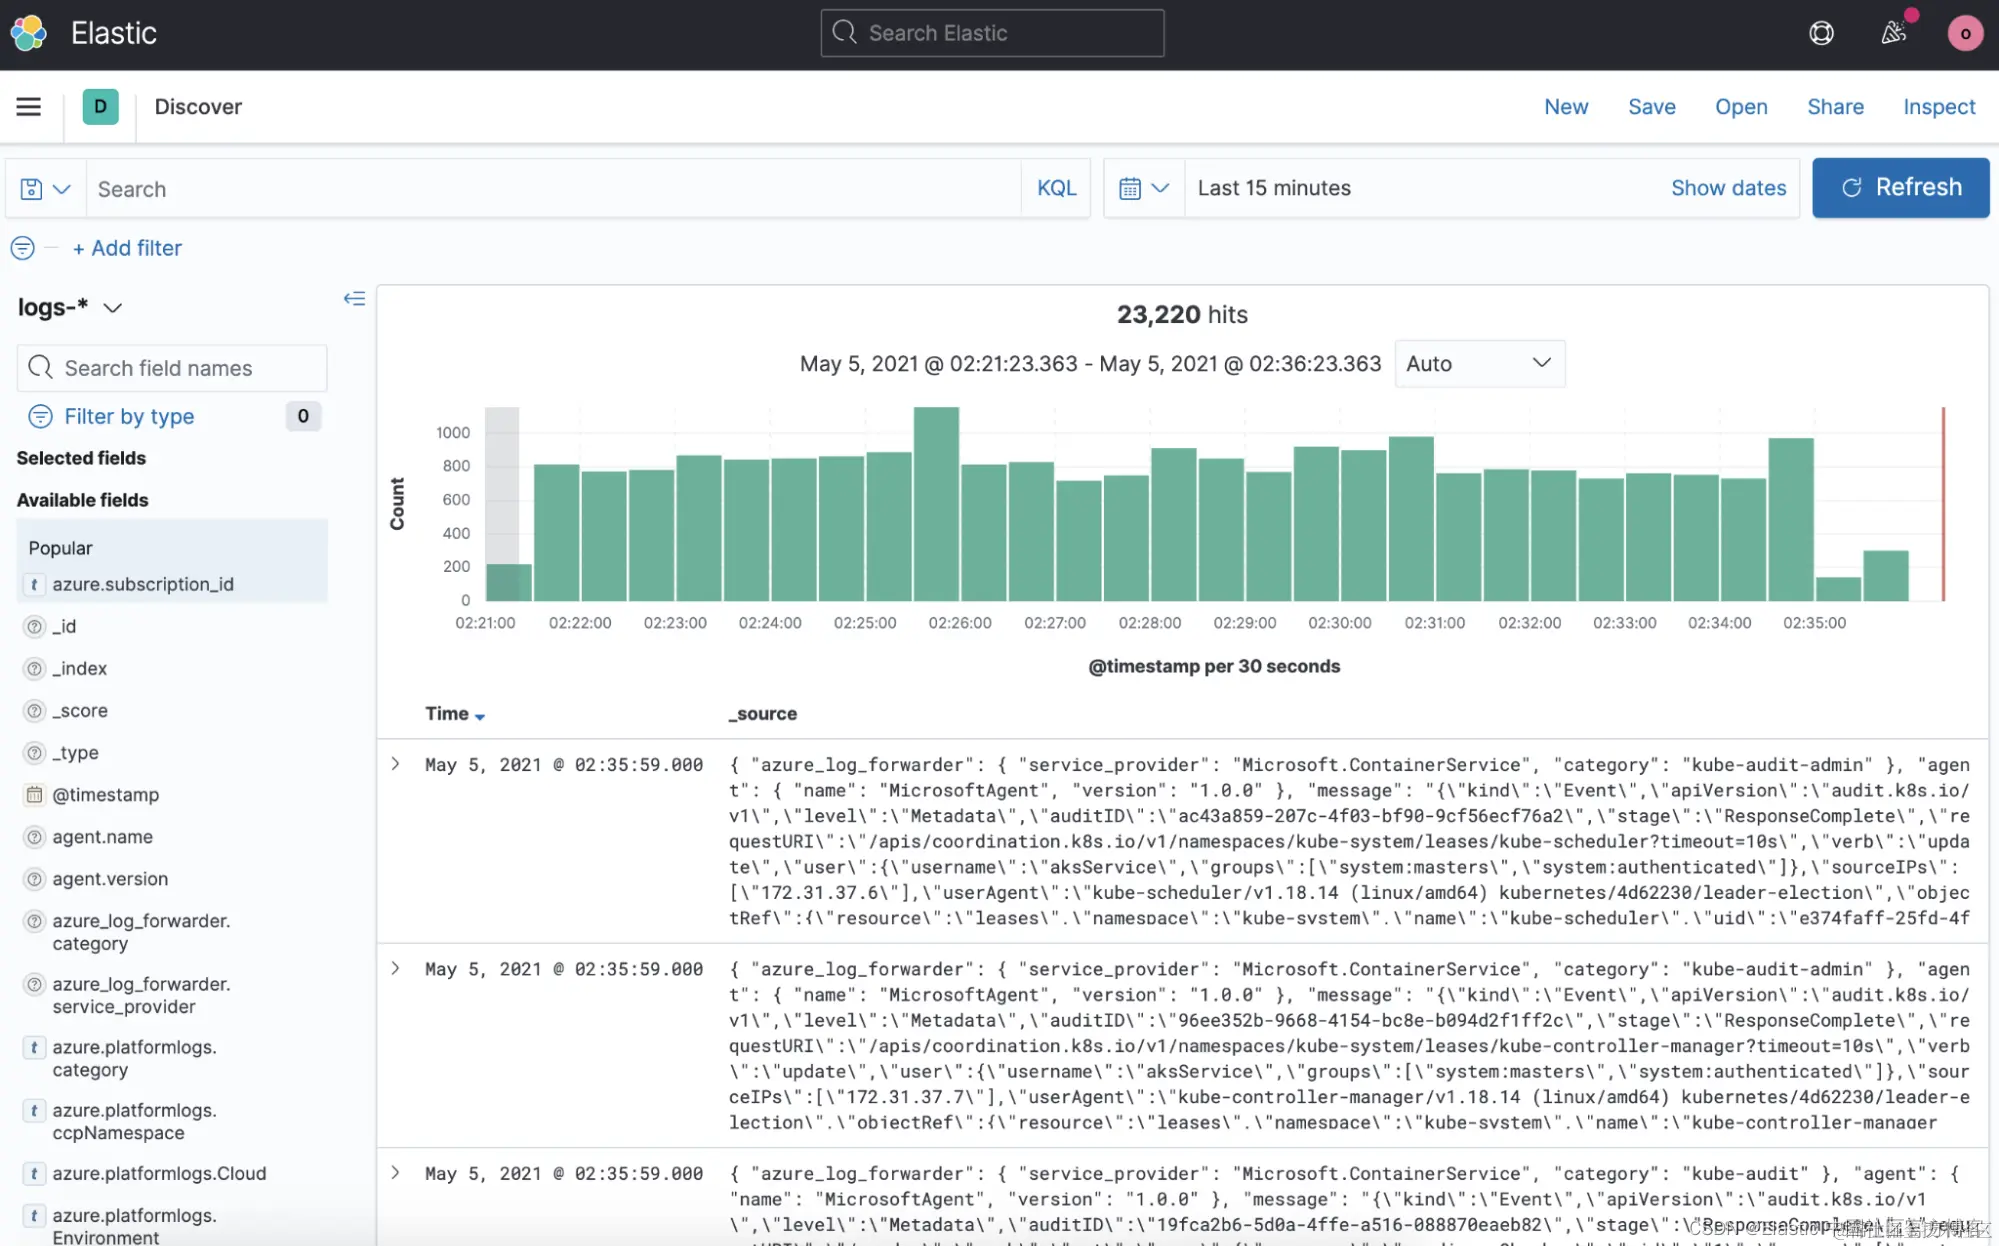Open the Inspect menu item

coord(1938,107)
